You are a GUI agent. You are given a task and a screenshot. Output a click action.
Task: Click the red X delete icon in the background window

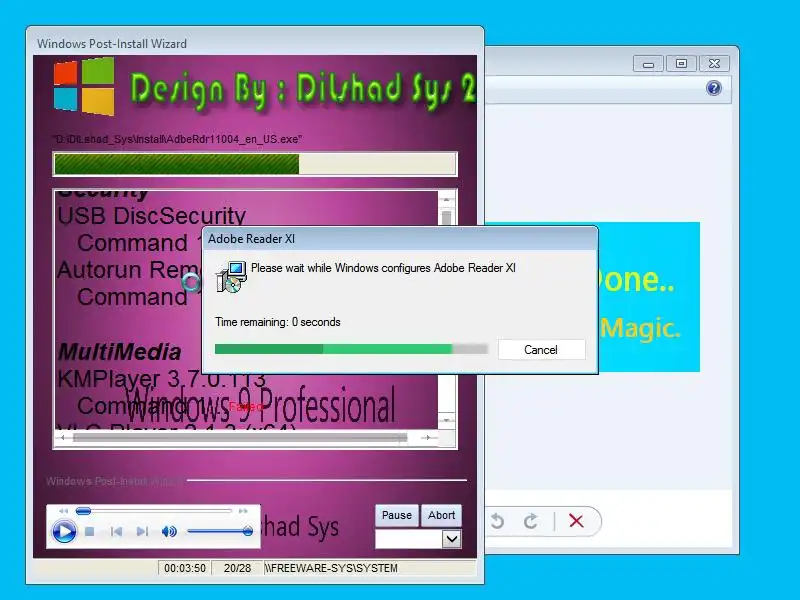click(x=577, y=521)
